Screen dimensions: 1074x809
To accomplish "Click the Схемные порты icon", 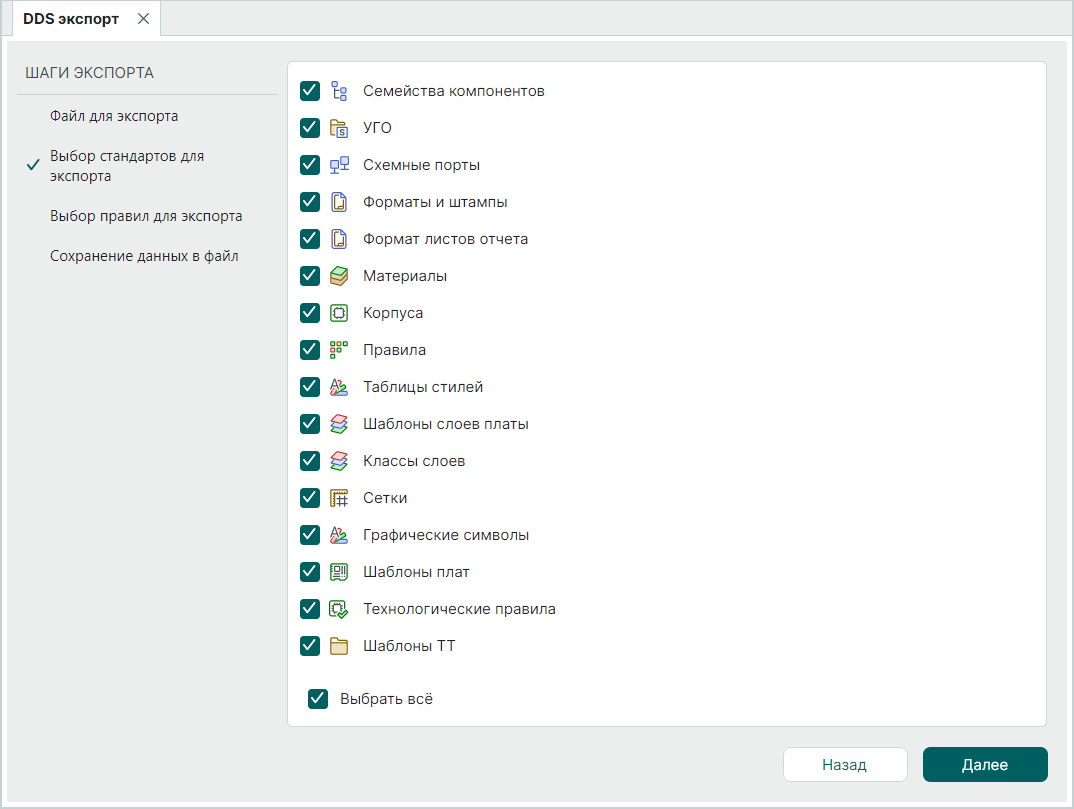I will click(x=339, y=165).
